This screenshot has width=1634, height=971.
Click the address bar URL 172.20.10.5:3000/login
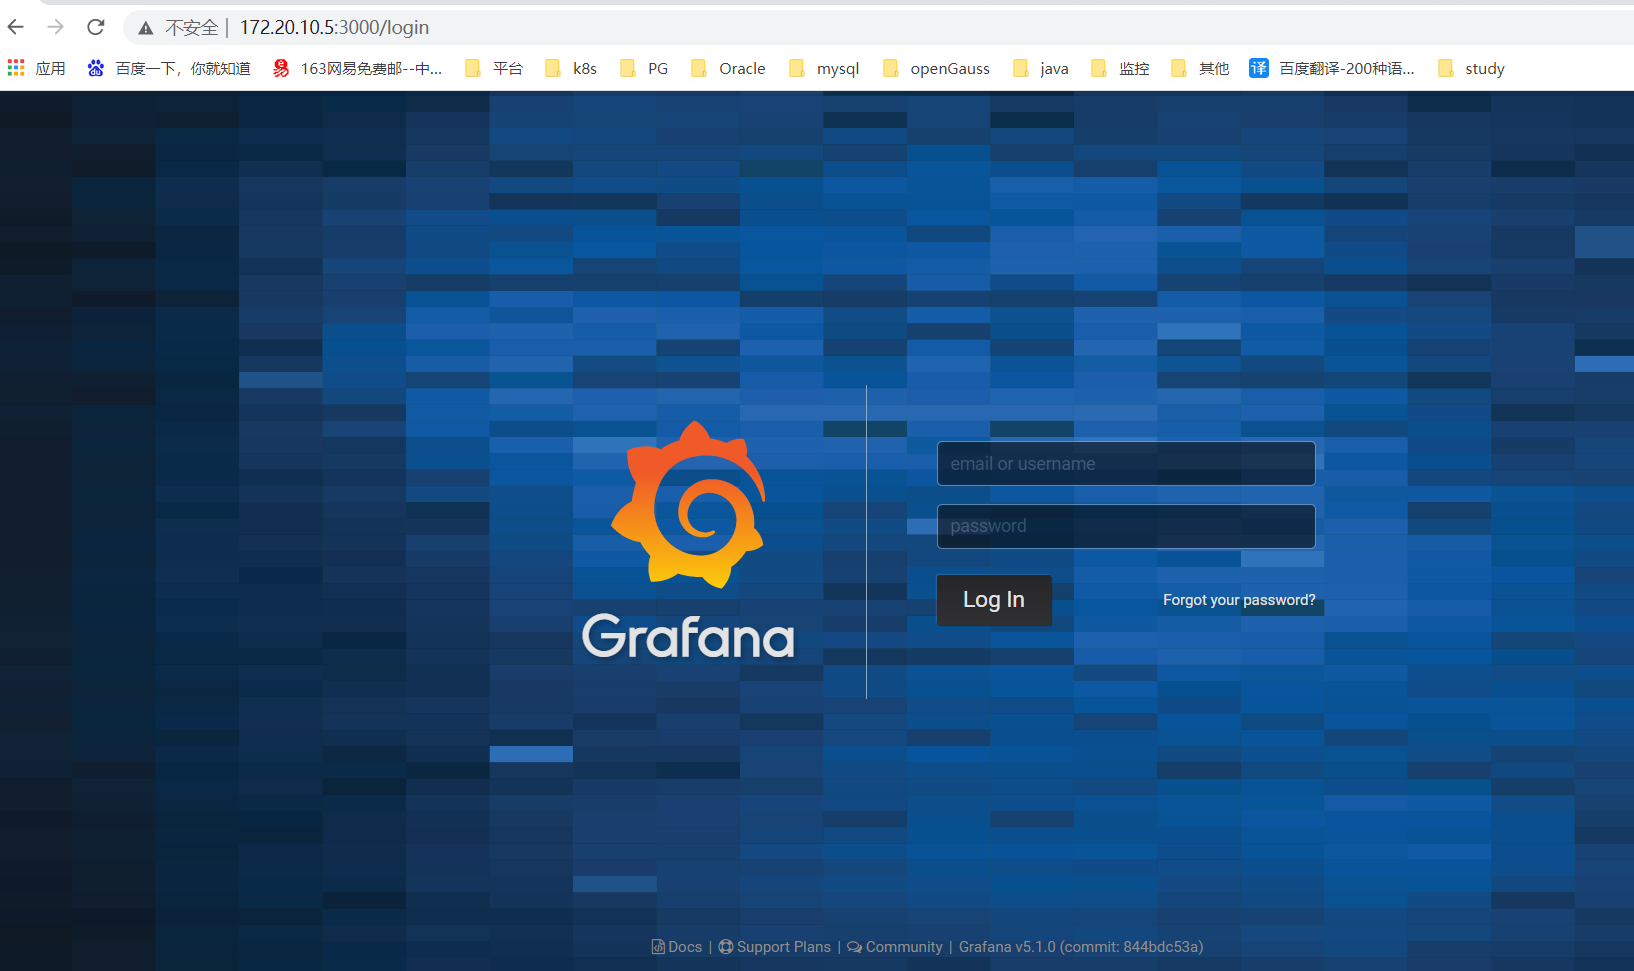point(334,28)
